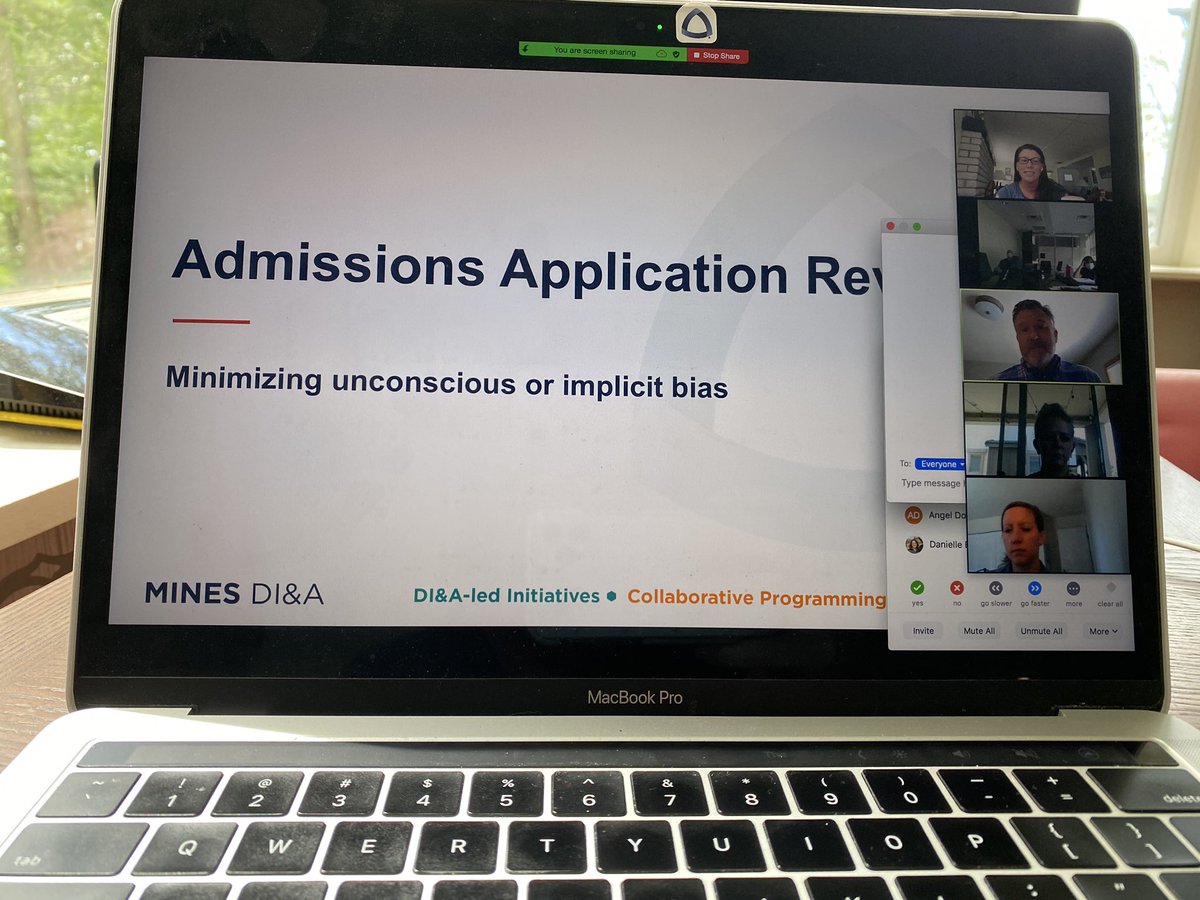The image size is (1200, 900).
Task: Click the shield icon on the green sharing bar
Action: pos(676,54)
